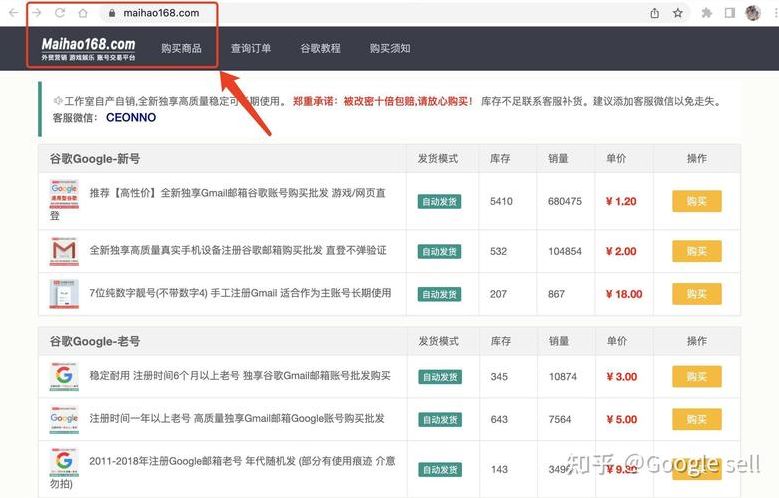The image size is (779, 498).
Task: Click 自动发货 badge in the ¥5.00 row
Action: [439, 420]
